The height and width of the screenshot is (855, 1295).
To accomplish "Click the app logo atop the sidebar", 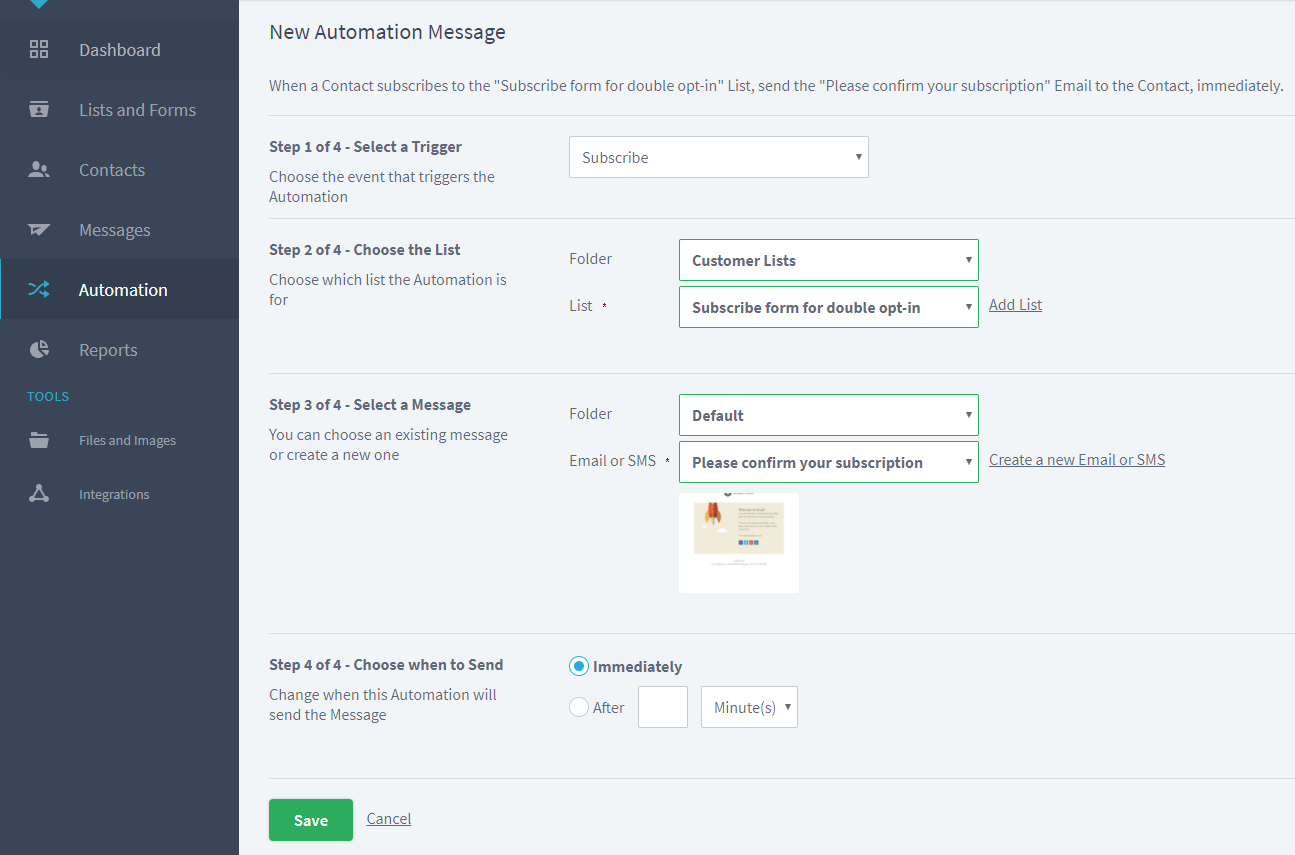I will click(x=38, y=5).
